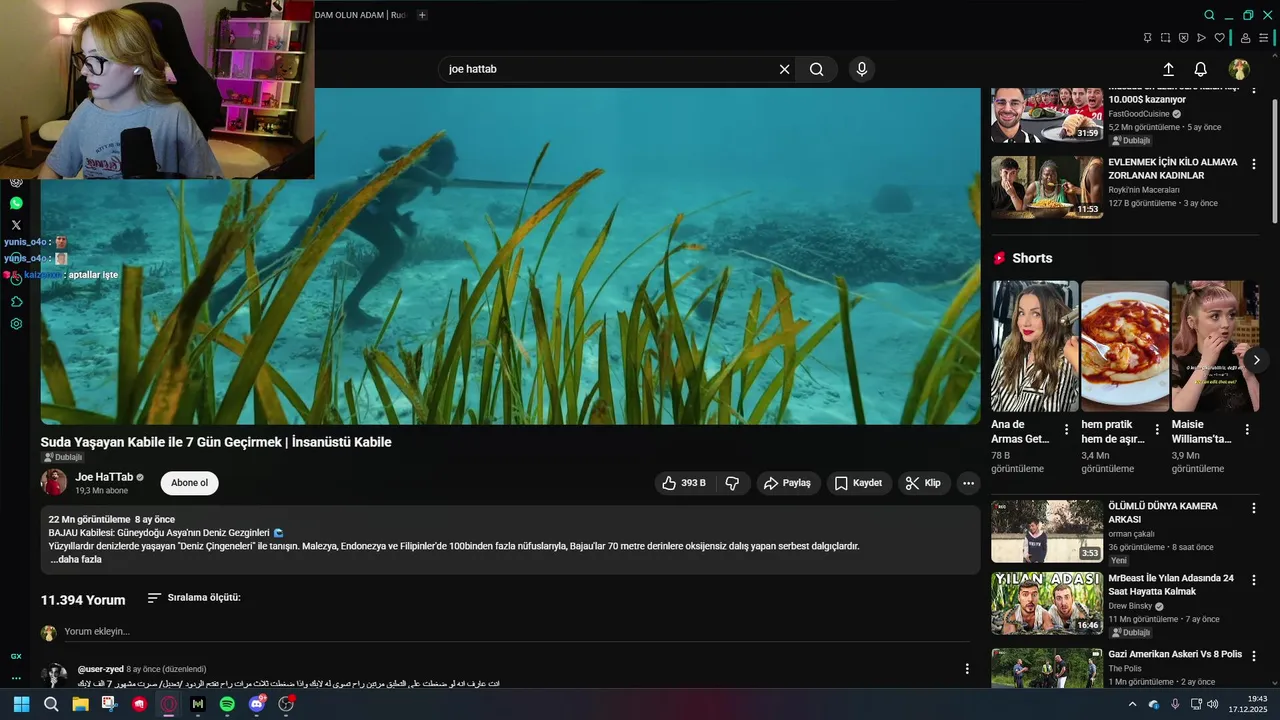This screenshot has width=1280, height=720.
Task: Open options for Ana de Armas short
Action: tap(1066, 429)
